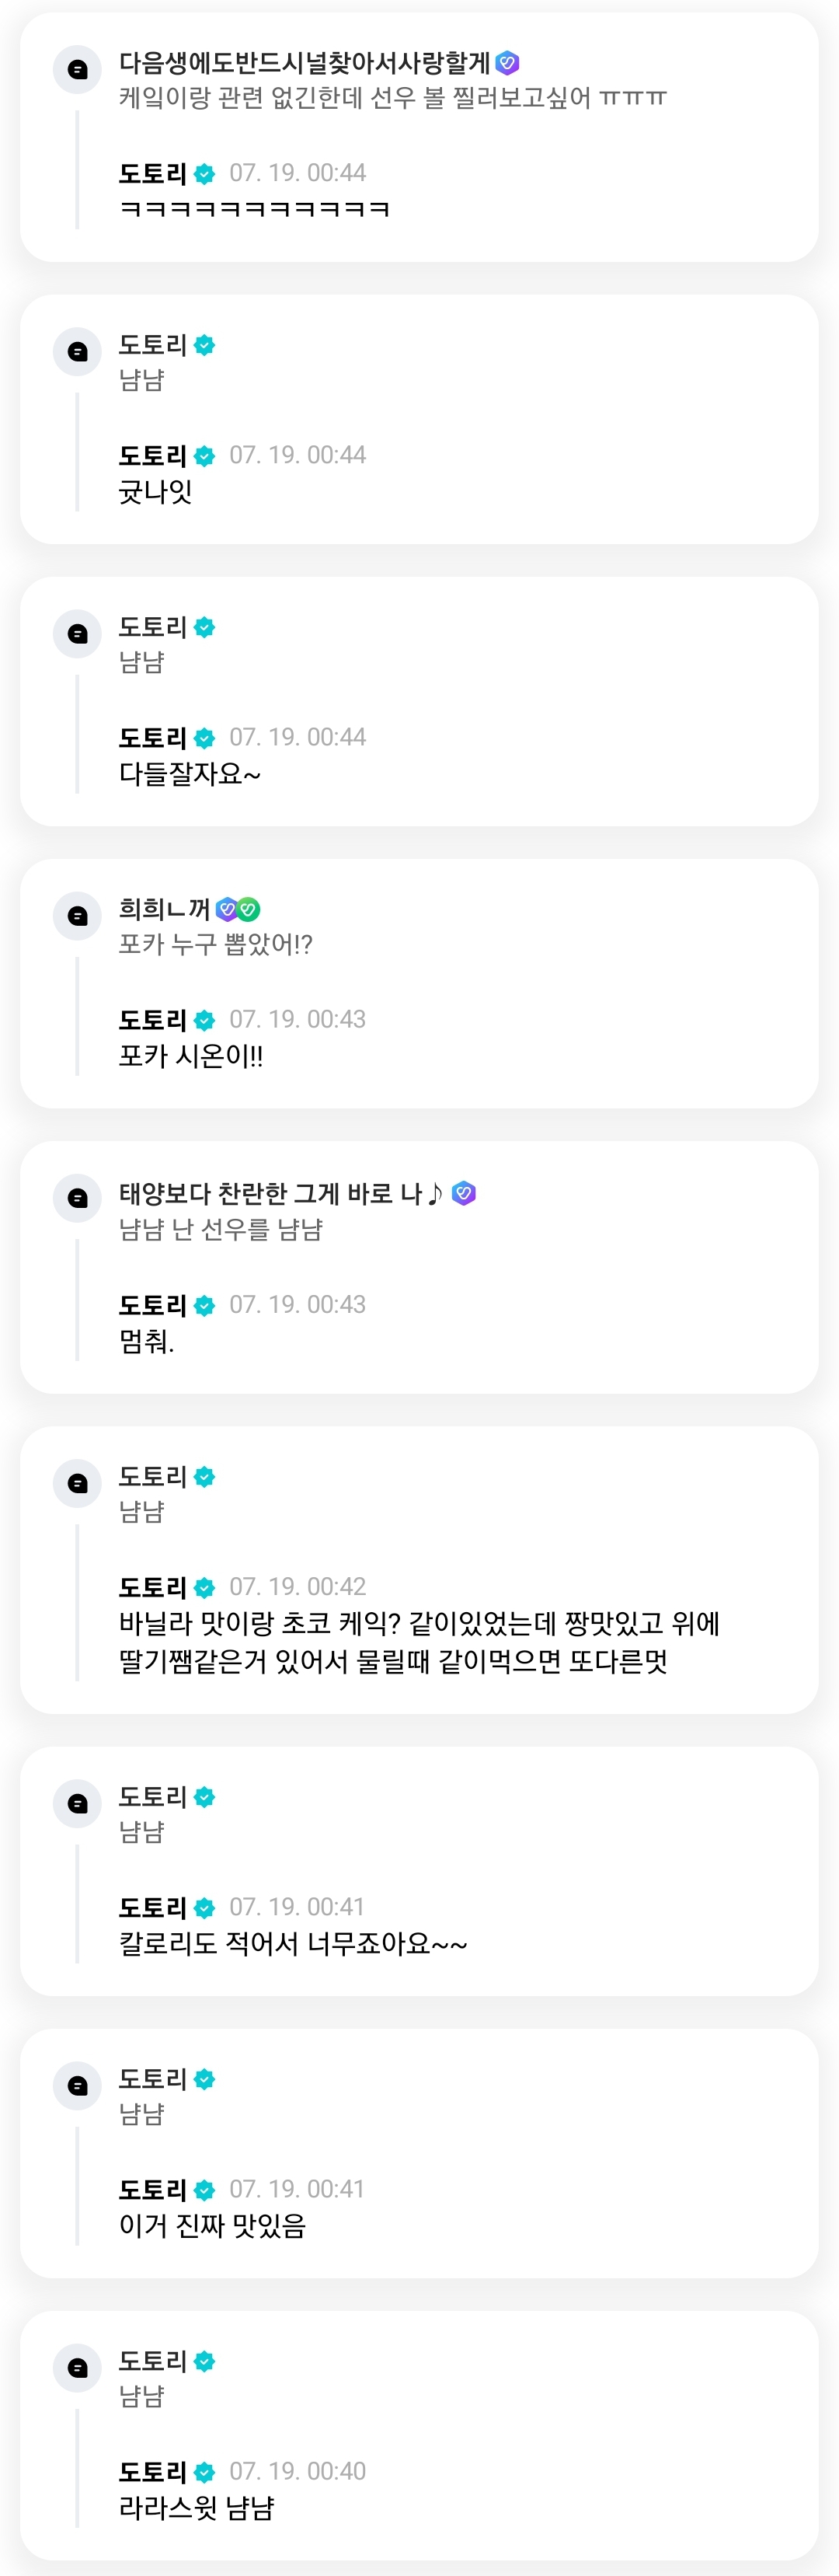839x2576 pixels.
Task: Click the avatar icon beside 다음생에도반드시널찾아서사랑할게
Action: pos(77,70)
